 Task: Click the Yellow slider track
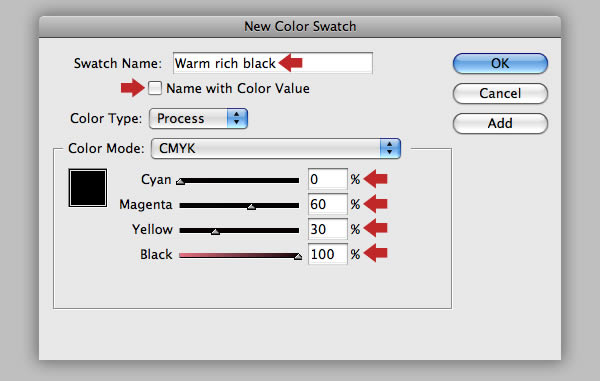point(239,230)
